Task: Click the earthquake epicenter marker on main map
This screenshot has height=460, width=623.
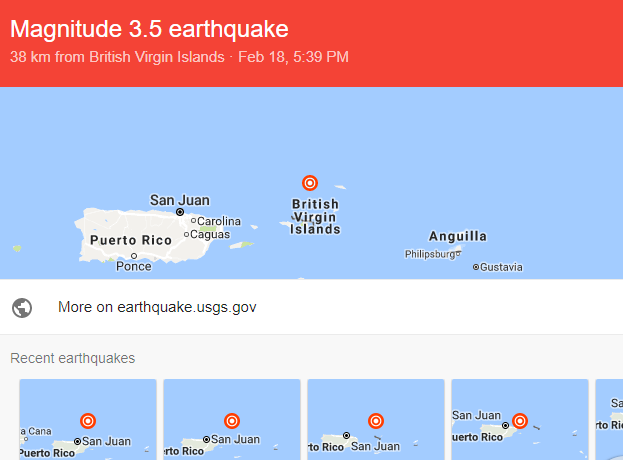Action: (310, 183)
